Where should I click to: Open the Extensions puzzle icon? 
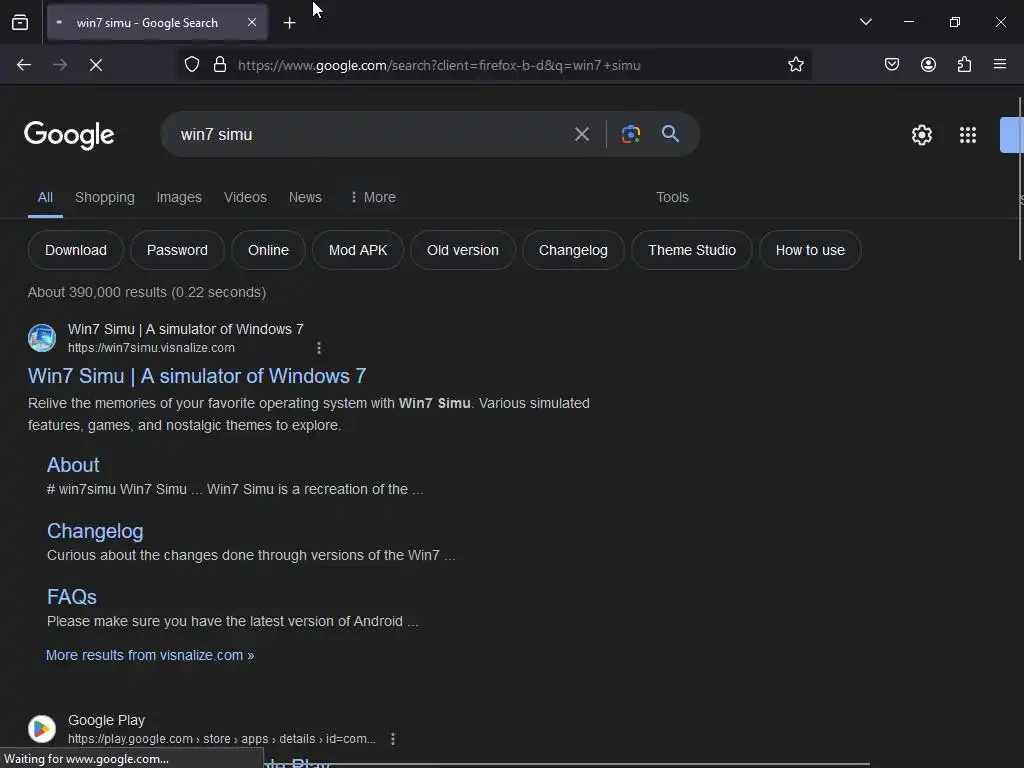point(965,64)
